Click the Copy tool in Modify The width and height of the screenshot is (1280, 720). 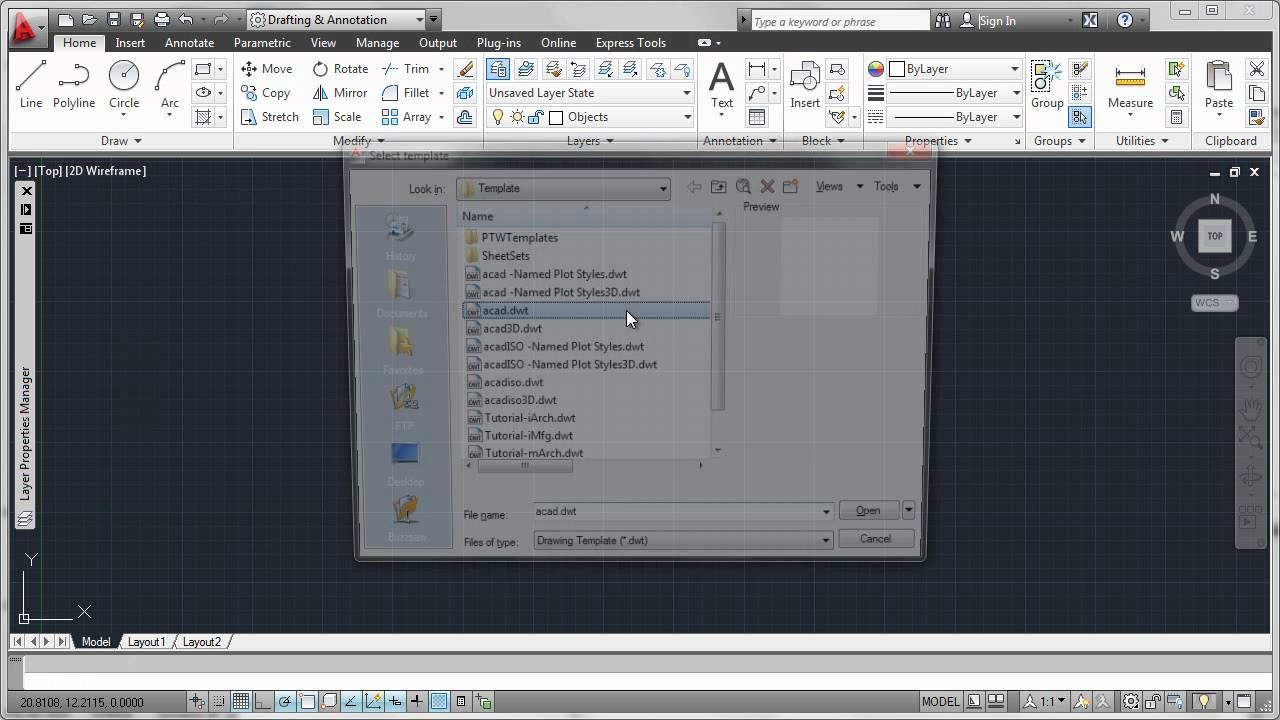click(x=266, y=93)
